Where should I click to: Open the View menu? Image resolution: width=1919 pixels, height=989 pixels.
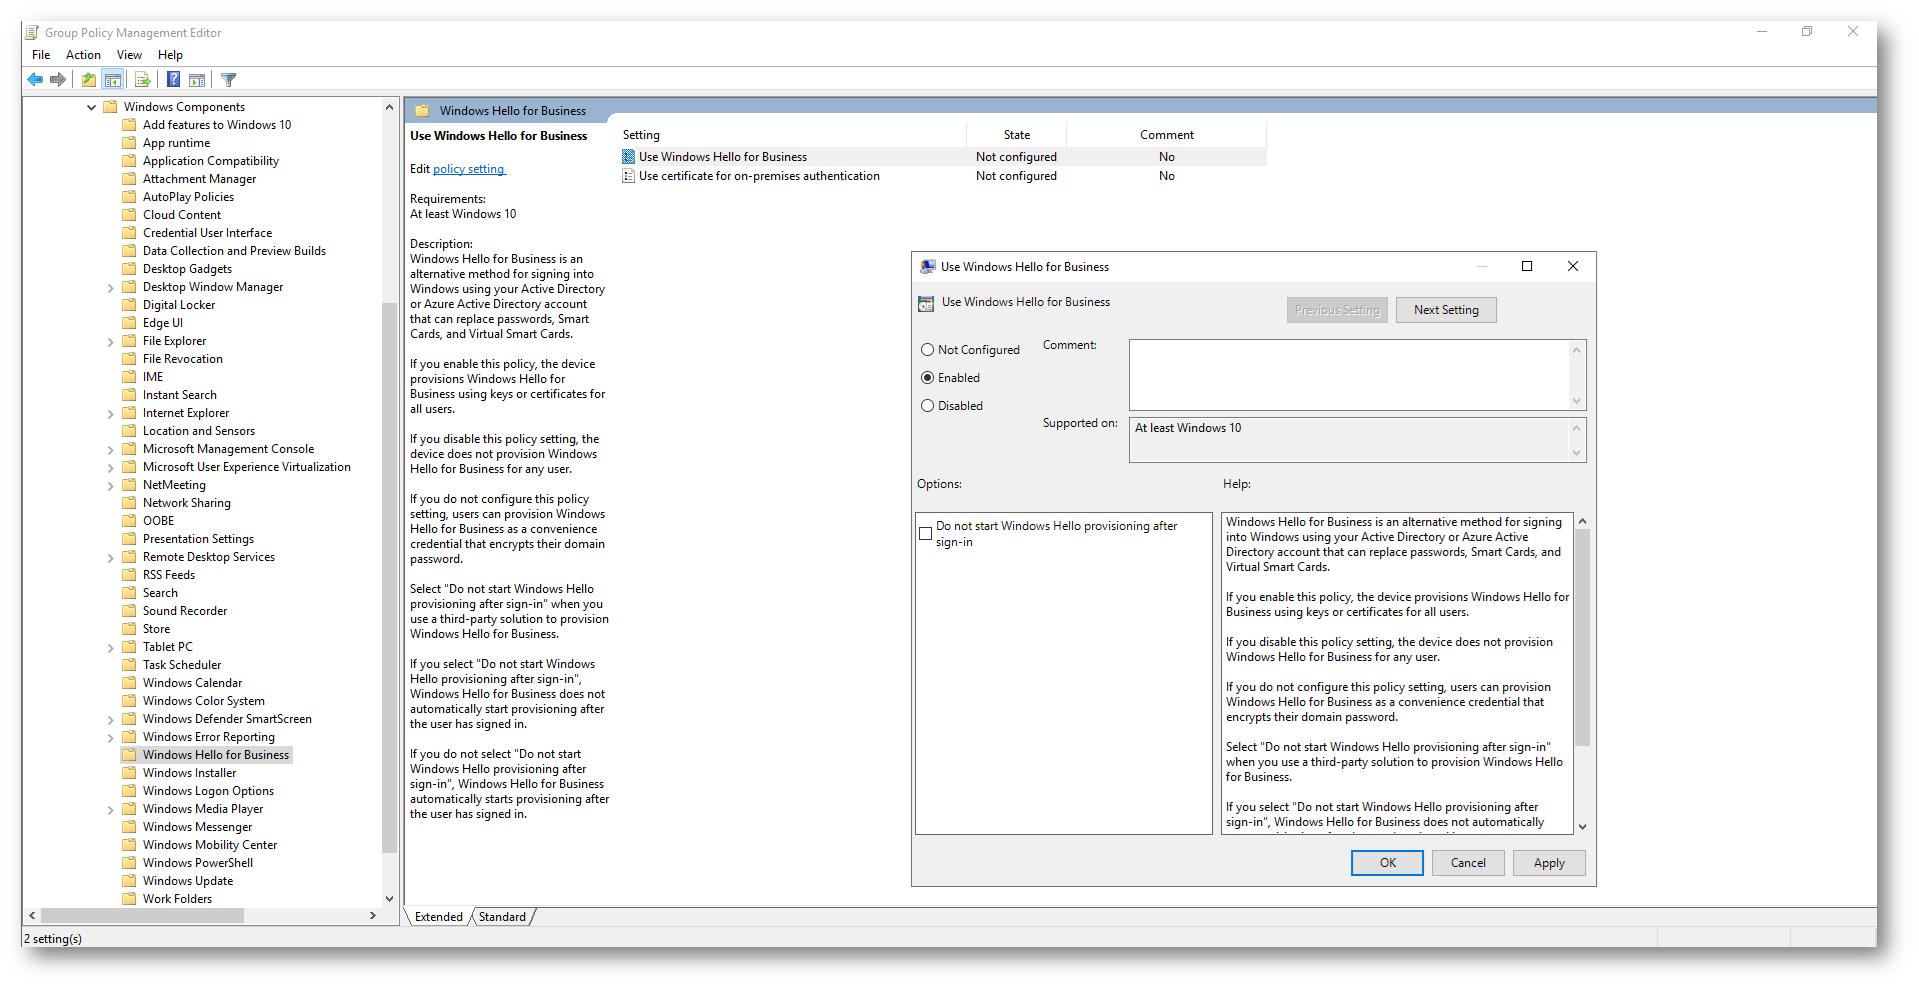tap(129, 55)
